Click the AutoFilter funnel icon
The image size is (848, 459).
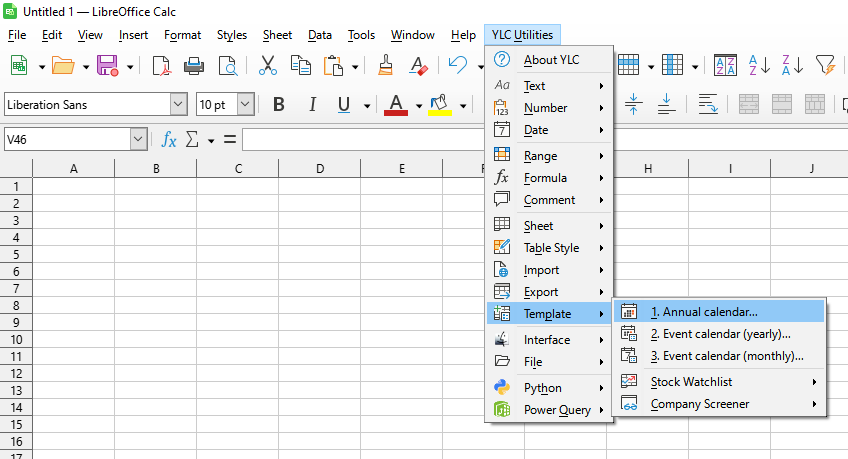(825, 65)
